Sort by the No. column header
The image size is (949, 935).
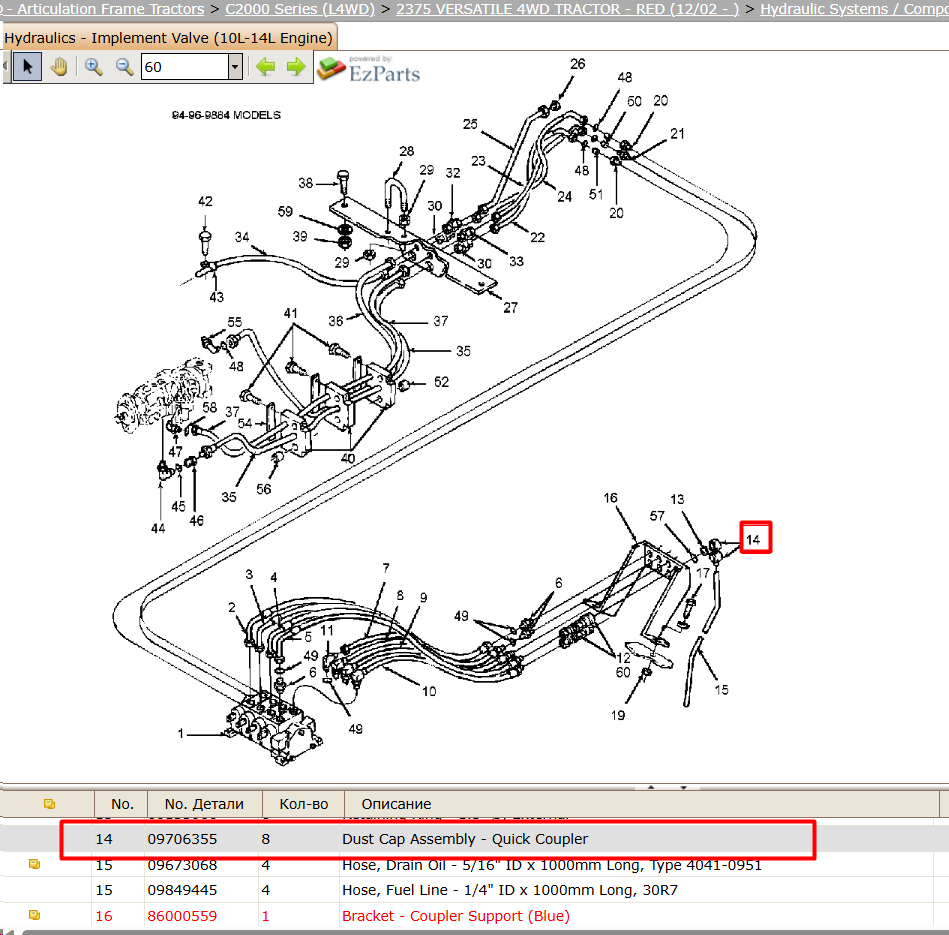pos(122,804)
